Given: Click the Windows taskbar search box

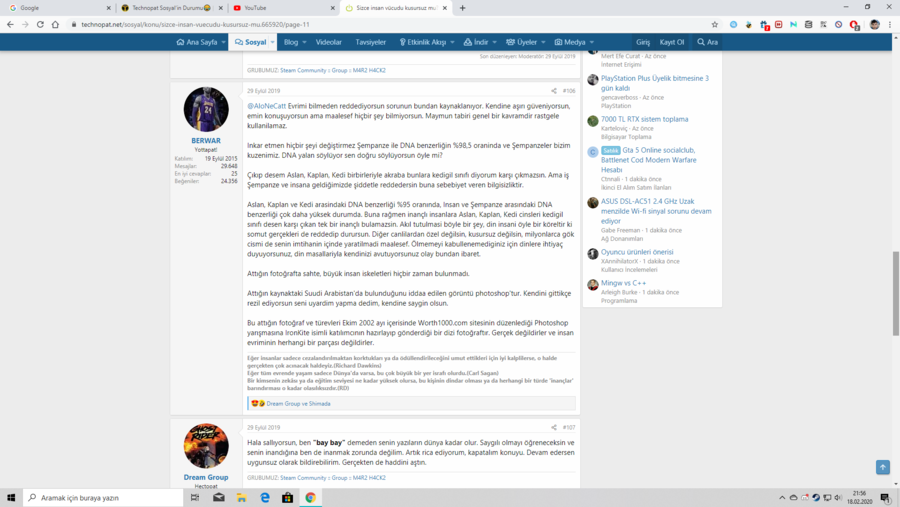Looking at the screenshot, I should [103, 497].
